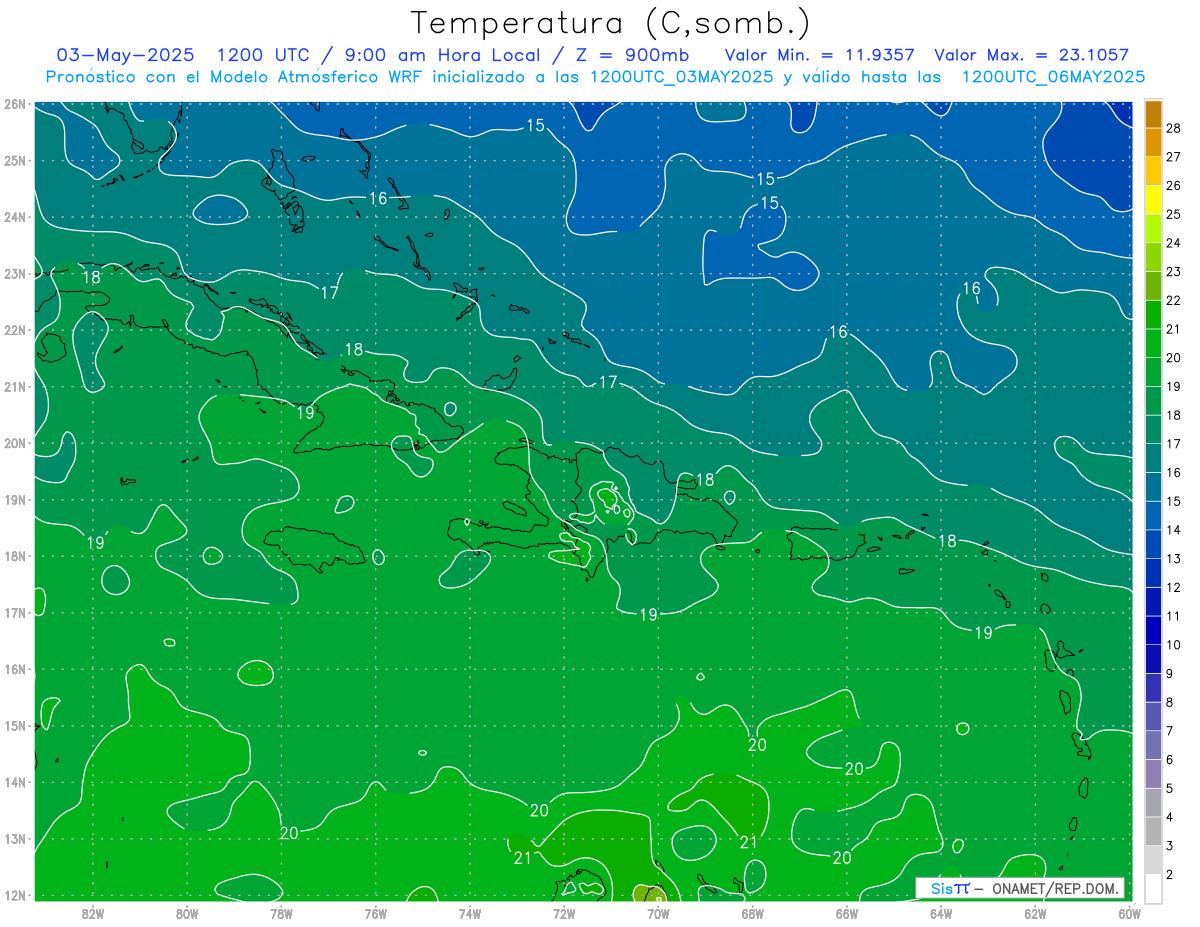1200x927 pixels.
Task: Click the grey legend swatch between 3 and 4
Action: pos(1153,831)
